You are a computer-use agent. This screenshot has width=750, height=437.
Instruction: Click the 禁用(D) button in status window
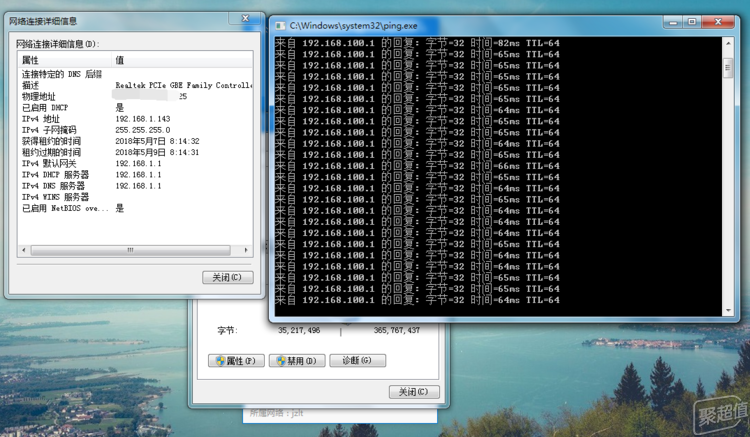[297, 361]
